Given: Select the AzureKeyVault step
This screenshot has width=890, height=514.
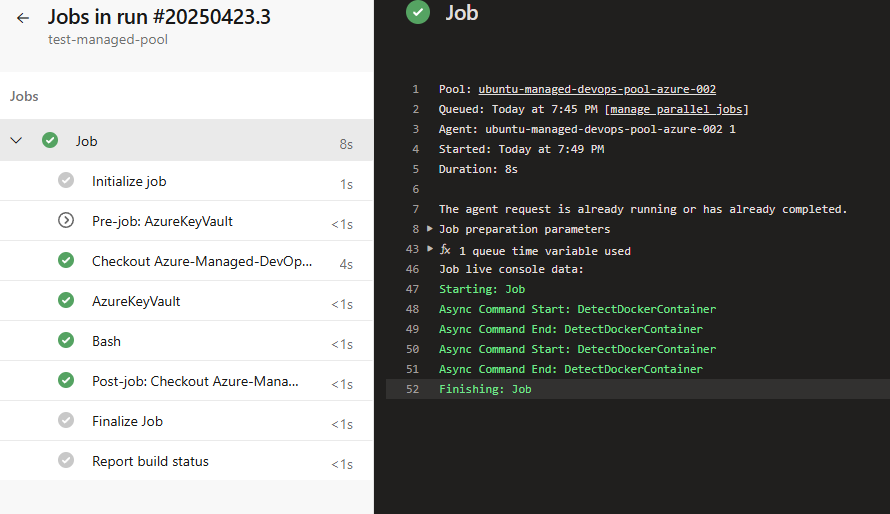Looking at the screenshot, I should pos(136,301).
